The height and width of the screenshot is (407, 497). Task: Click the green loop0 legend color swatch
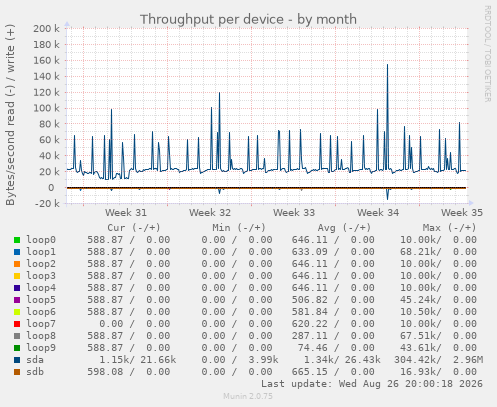click(17, 240)
